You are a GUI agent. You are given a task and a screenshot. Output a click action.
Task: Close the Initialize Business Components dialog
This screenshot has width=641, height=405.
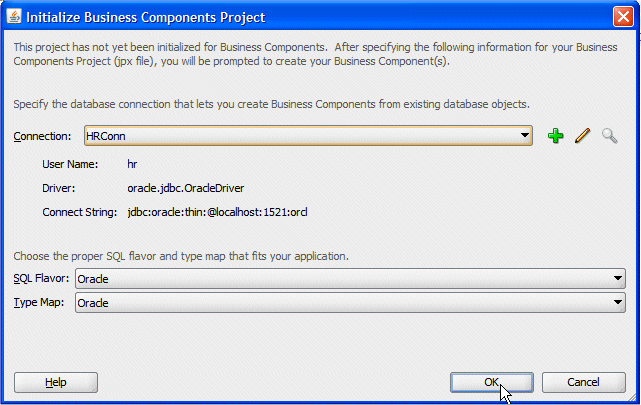coord(623,17)
